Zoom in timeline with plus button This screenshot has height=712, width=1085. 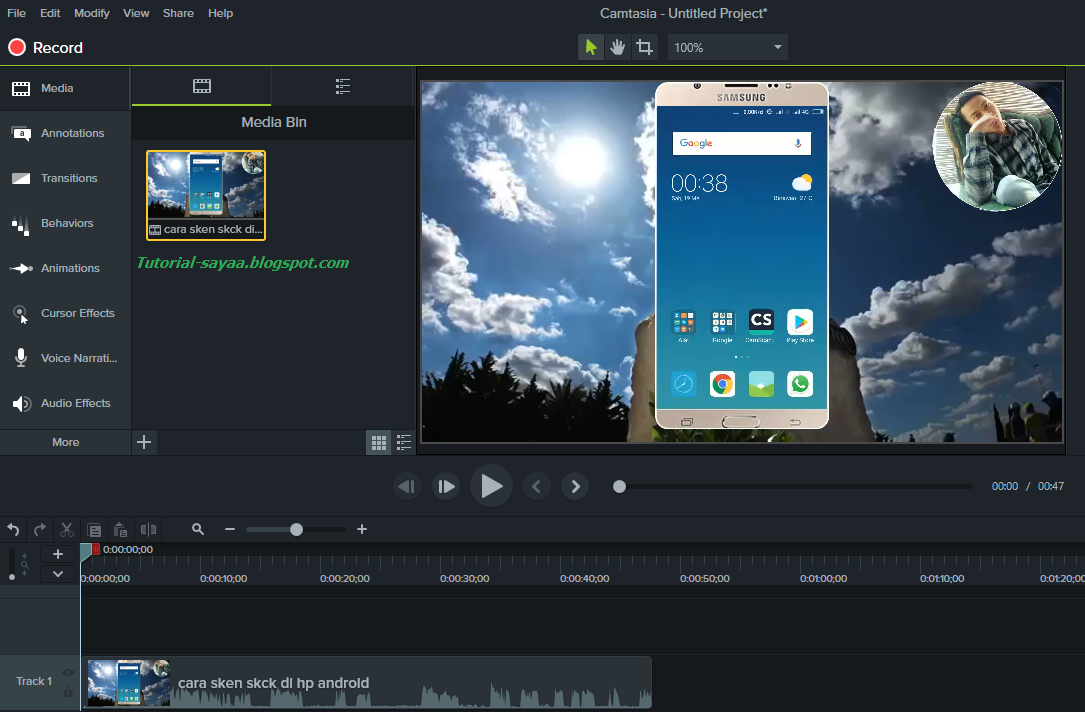(362, 529)
